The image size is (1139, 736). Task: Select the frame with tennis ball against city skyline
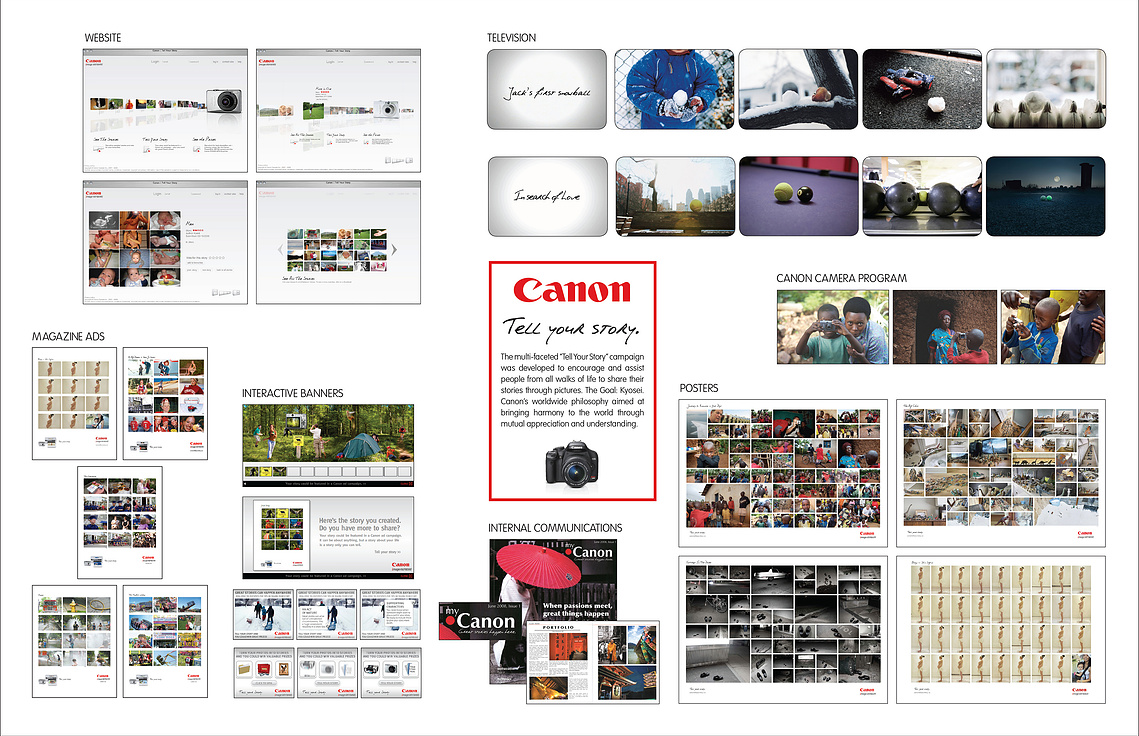675,196
